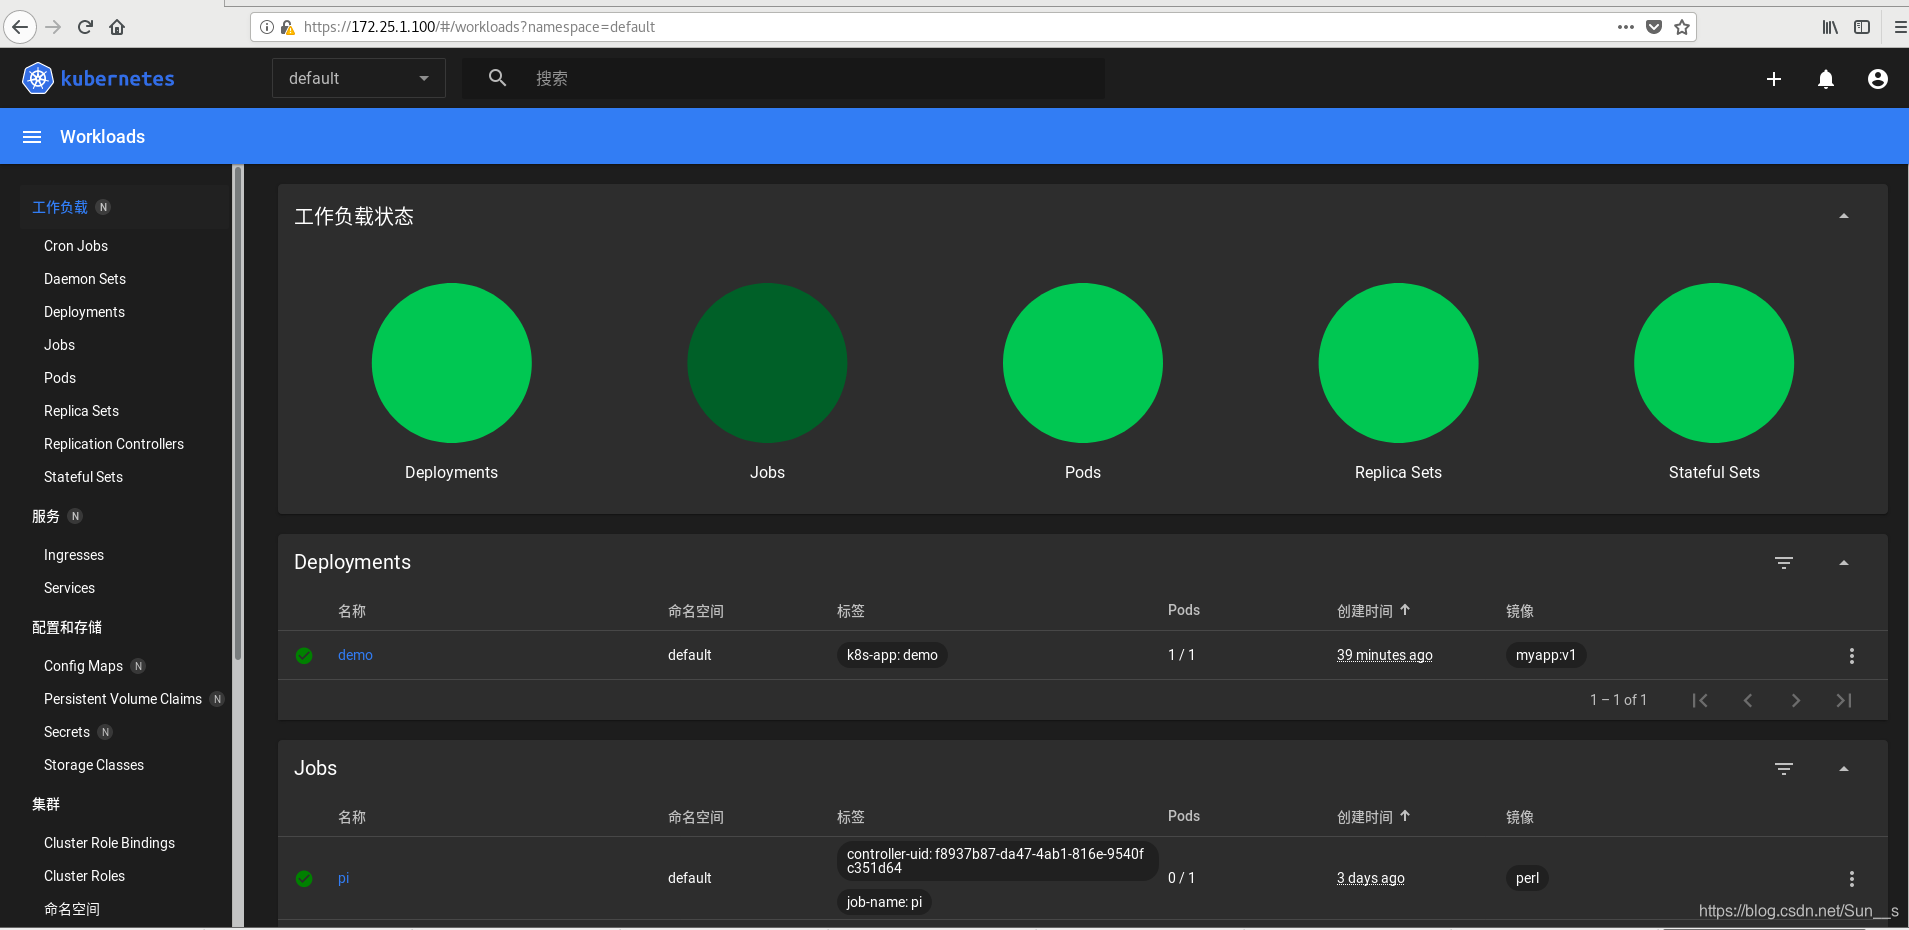Open Daemon Sets in sidebar
This screenshot has width=1909, height=930.
(85, 279)
